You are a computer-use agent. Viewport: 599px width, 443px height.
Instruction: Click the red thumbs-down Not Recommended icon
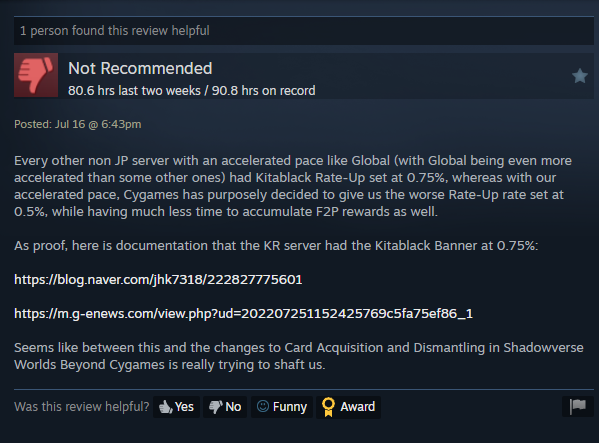[x=36, y=75]
